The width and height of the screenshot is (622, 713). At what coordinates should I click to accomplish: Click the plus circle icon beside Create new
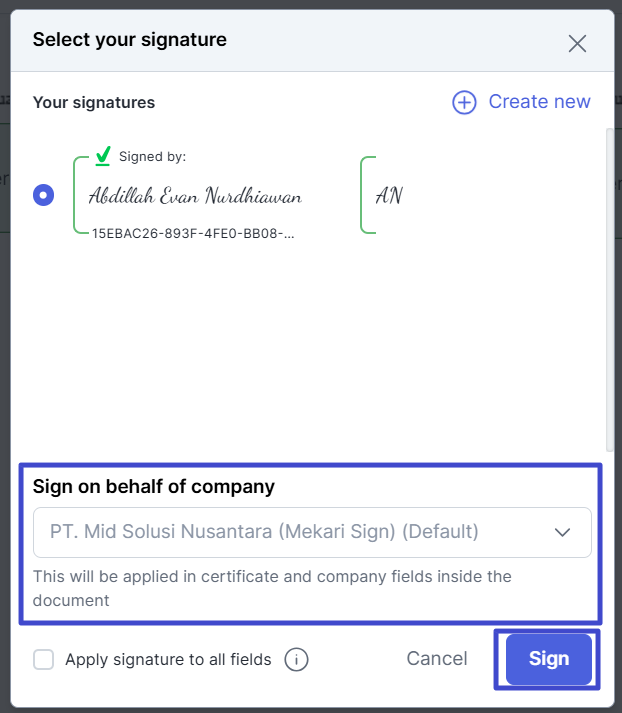click(x=464, y=102)
